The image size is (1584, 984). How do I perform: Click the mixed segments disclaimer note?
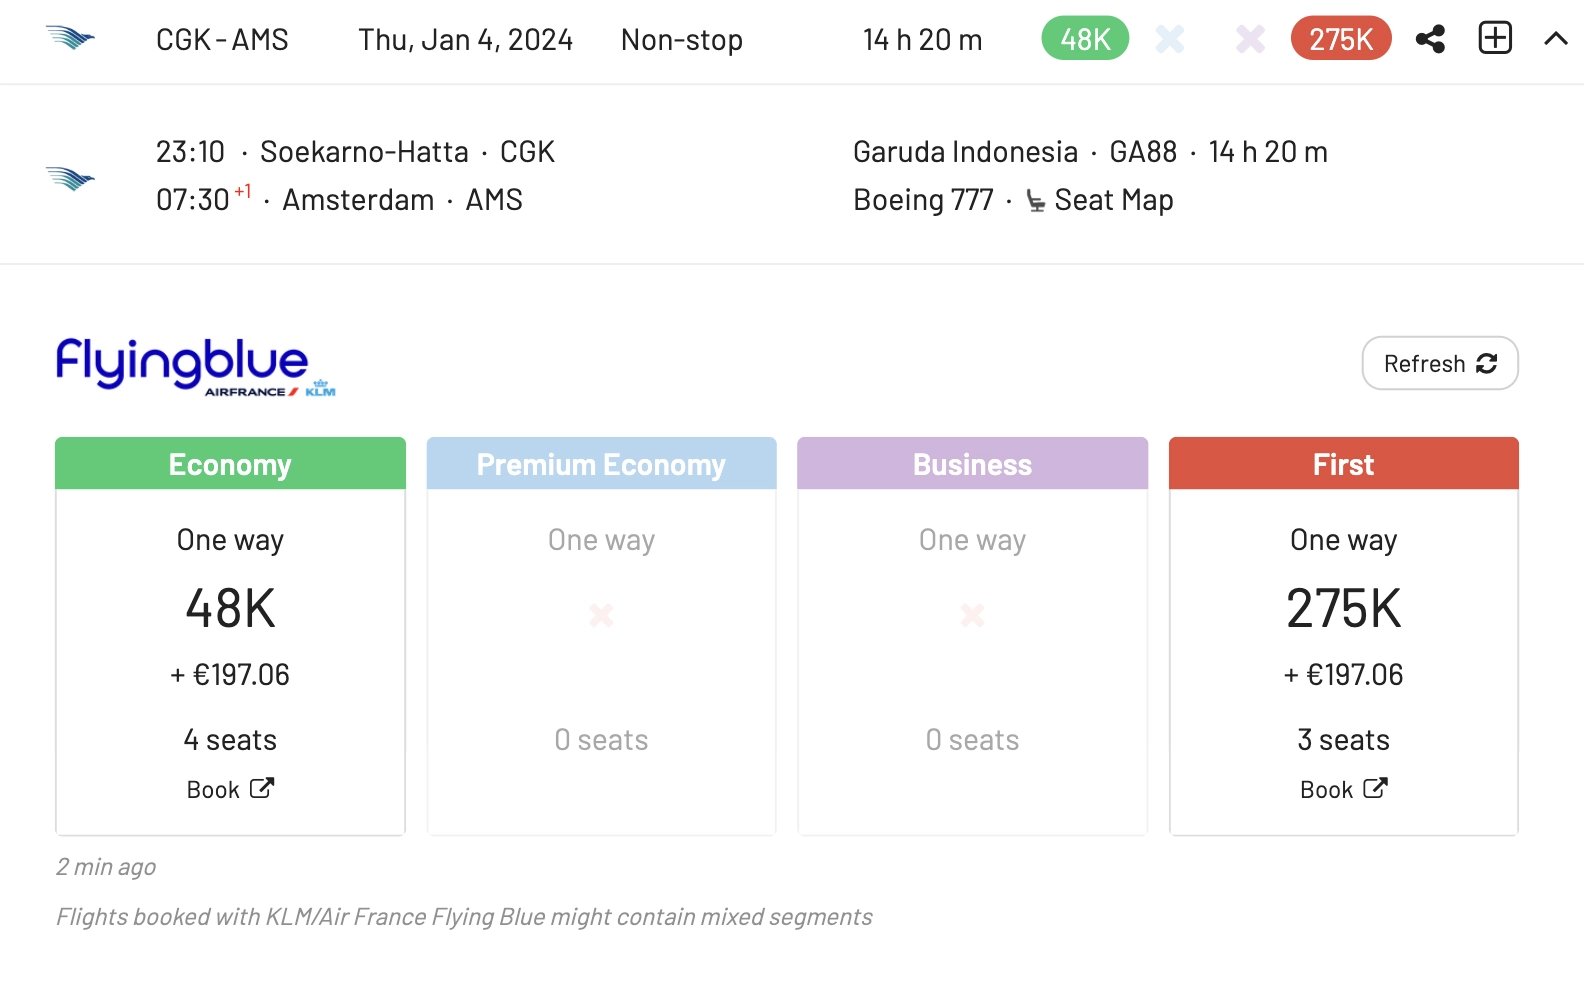pyautogui.click(x=464, y=917)
